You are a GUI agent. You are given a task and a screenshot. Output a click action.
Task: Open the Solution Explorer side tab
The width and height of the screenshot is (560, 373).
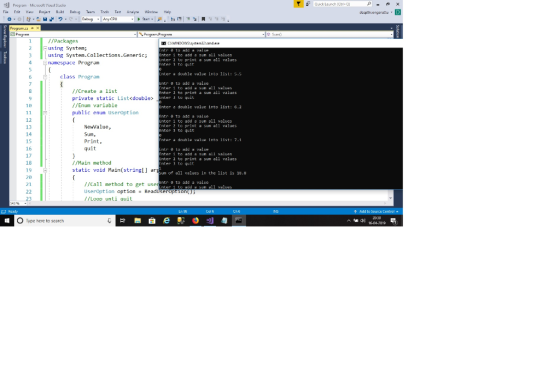(x=398, y=31)
